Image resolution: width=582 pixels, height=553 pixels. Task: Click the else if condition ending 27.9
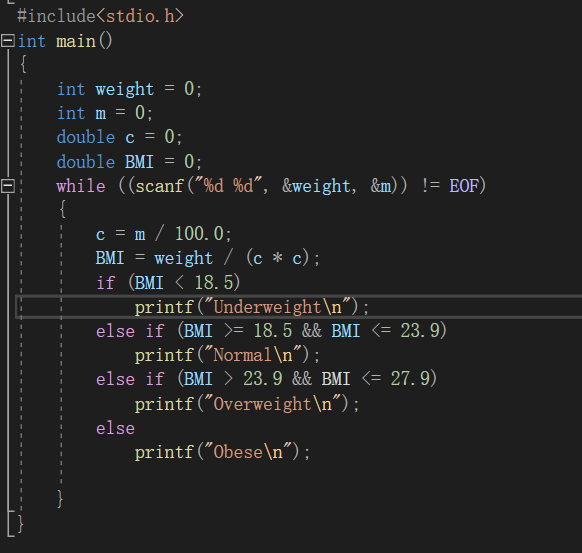266,379
